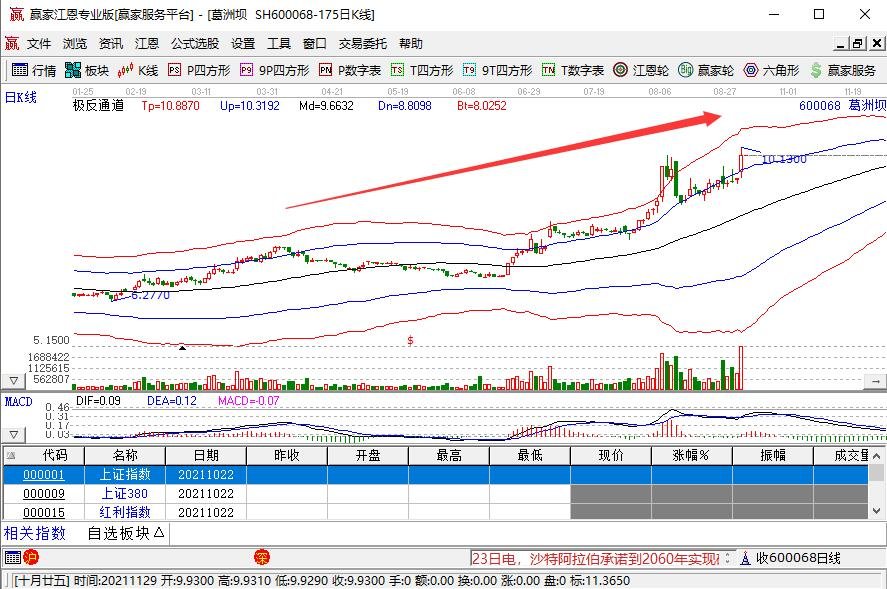
Task: Sort by the 振幅 column header
Action: [x=773, y=455]
